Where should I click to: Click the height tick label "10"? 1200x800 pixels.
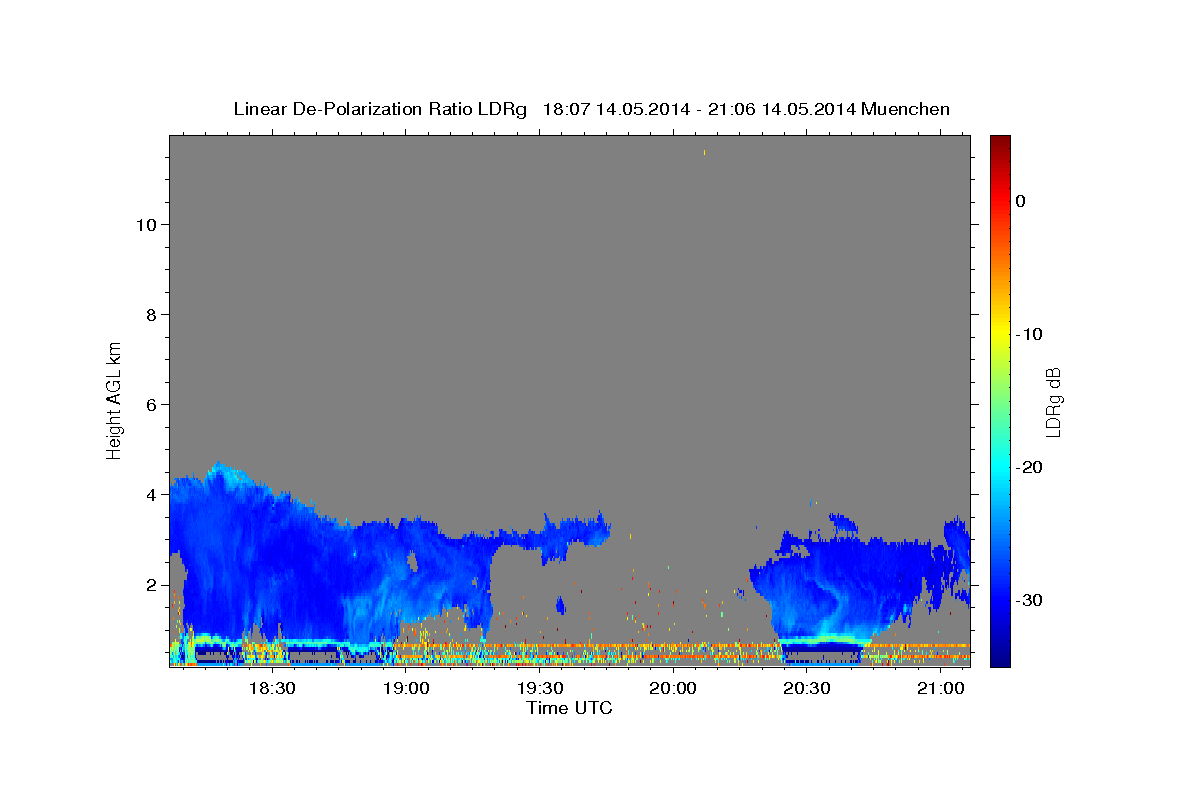coord(146,225)
